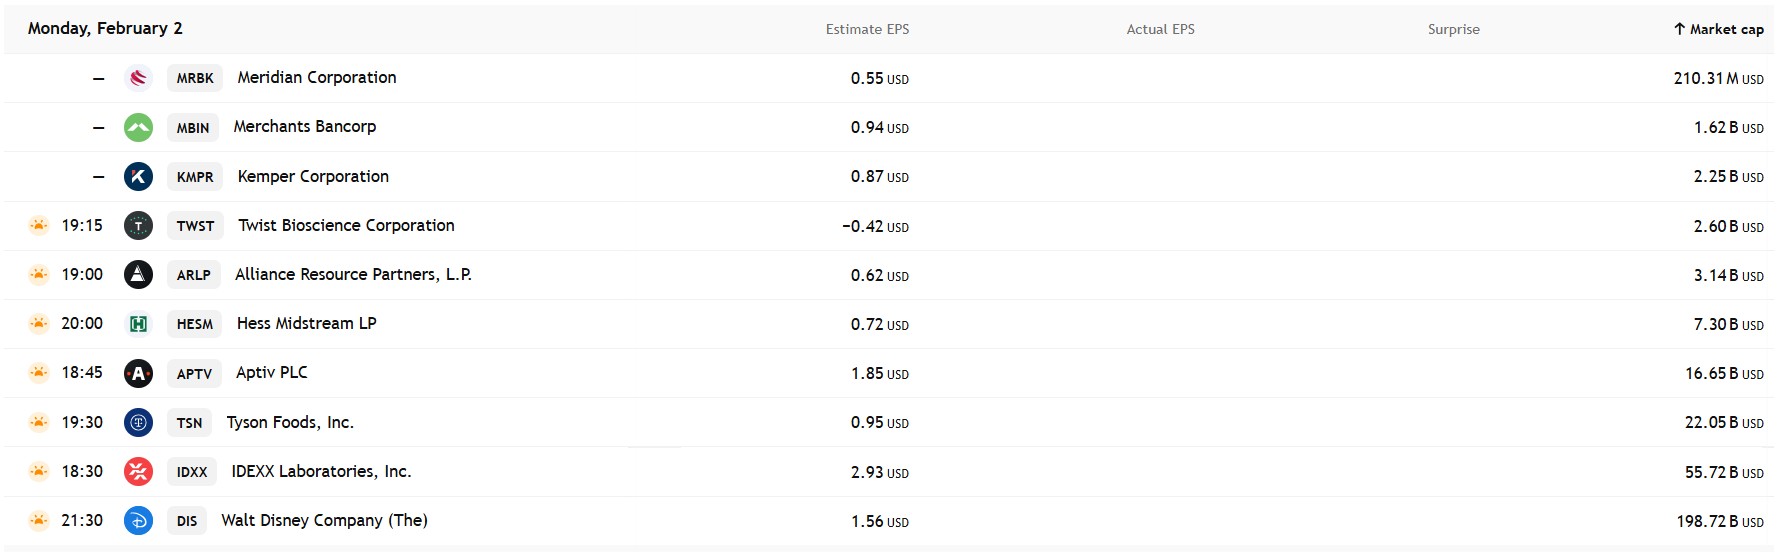This screenshot has width=1782, height=552.
Task: Click the Actual EPS column header
Action: (1160, 29)
